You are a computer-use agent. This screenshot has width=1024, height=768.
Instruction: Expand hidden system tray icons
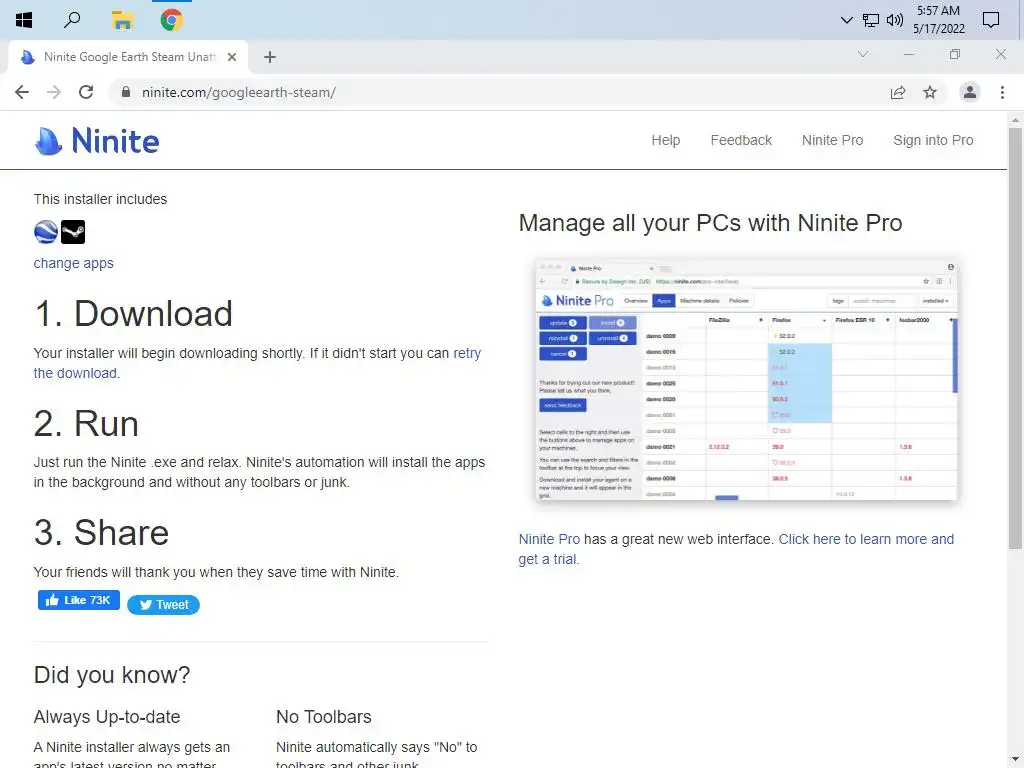point(846,20)
